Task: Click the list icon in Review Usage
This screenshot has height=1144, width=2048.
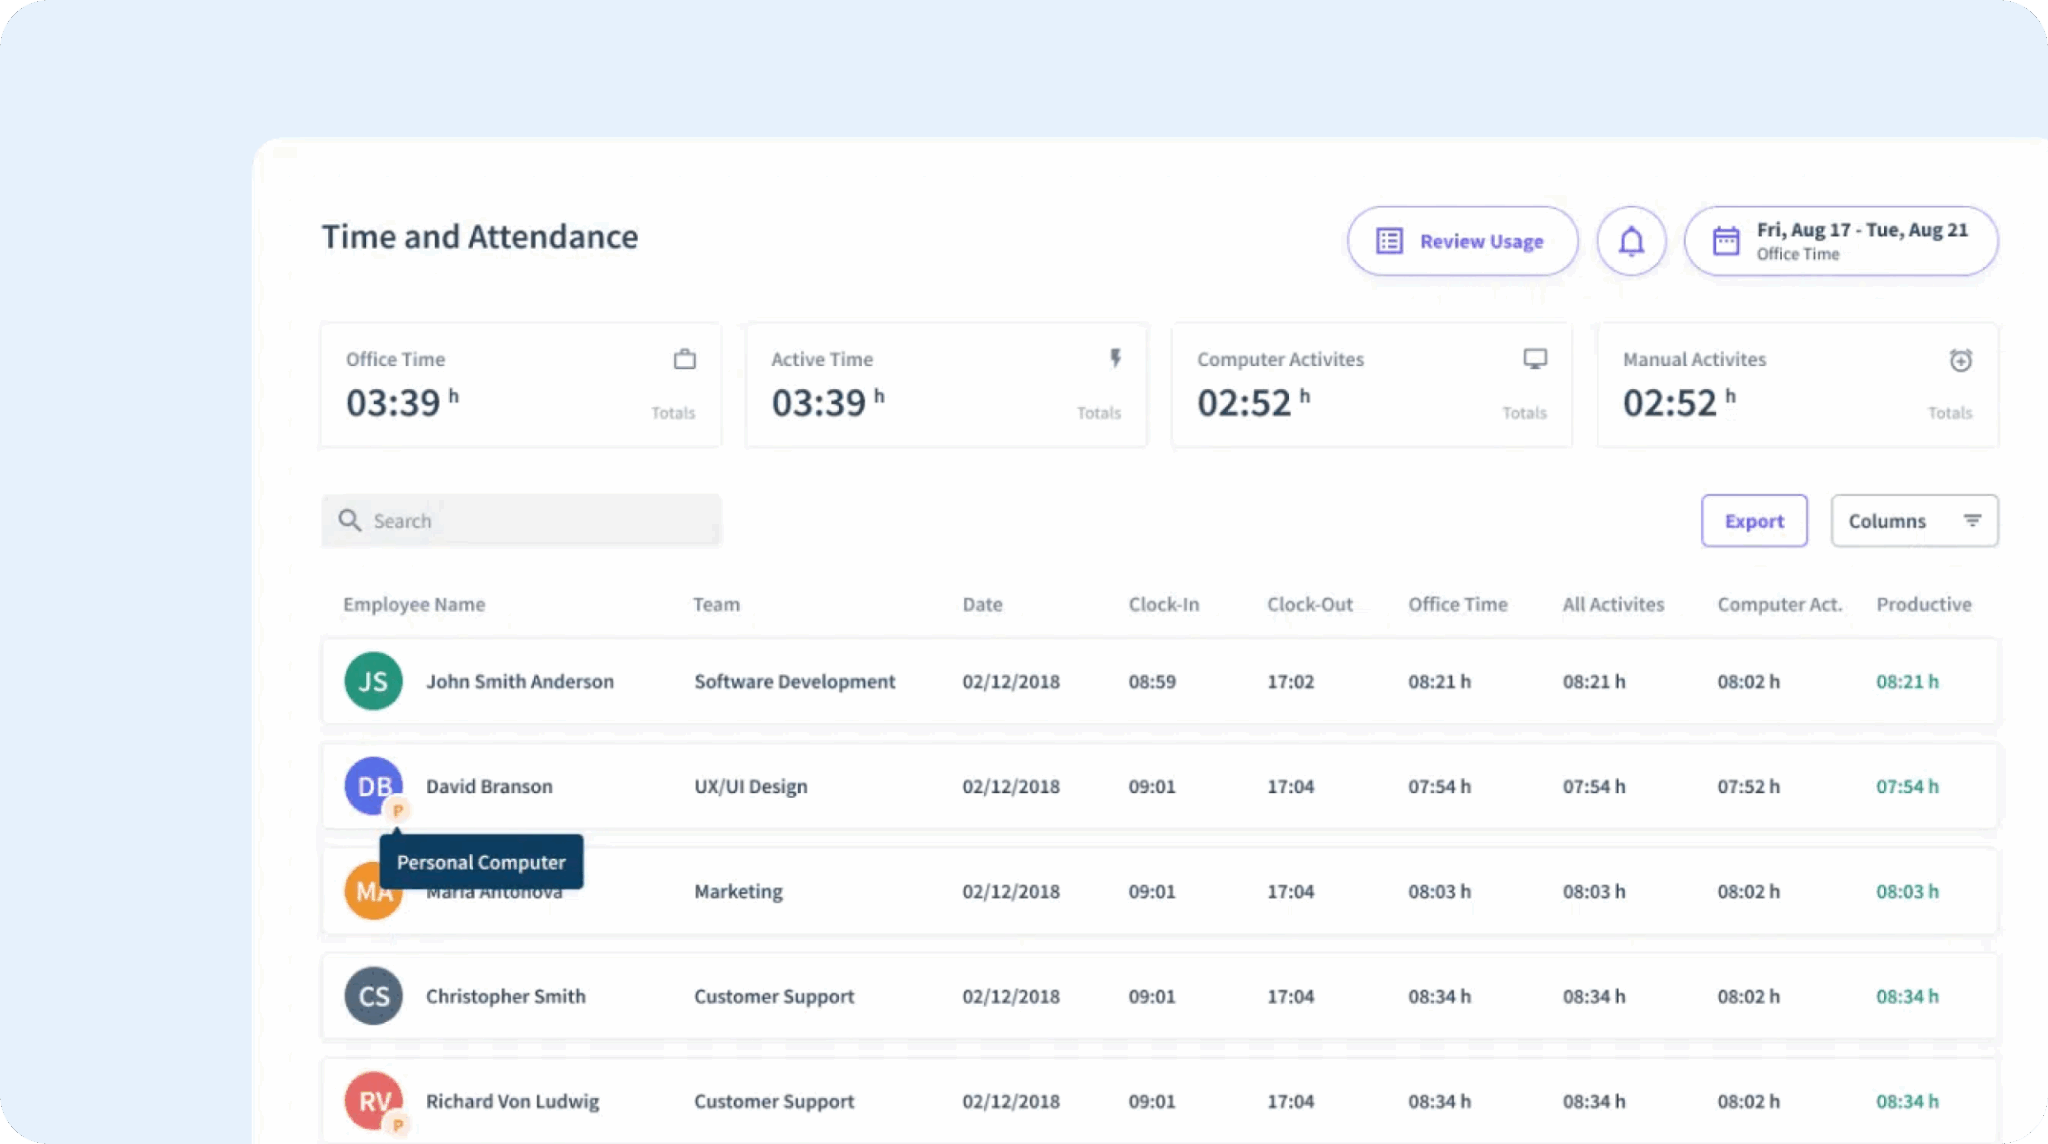Action: point(1389,241)
